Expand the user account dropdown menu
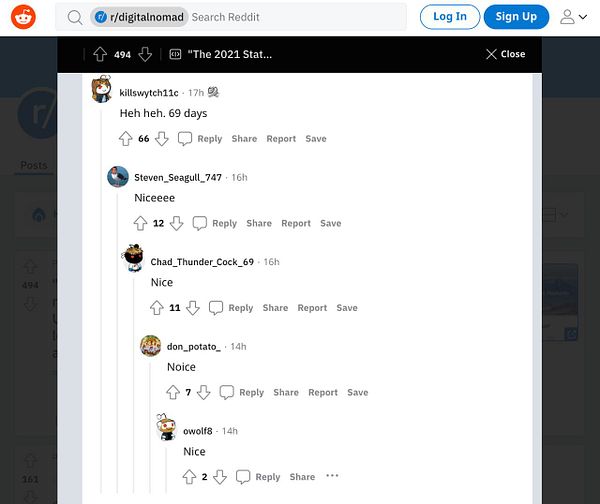This screenshot has width=600, height=504. 573,17
